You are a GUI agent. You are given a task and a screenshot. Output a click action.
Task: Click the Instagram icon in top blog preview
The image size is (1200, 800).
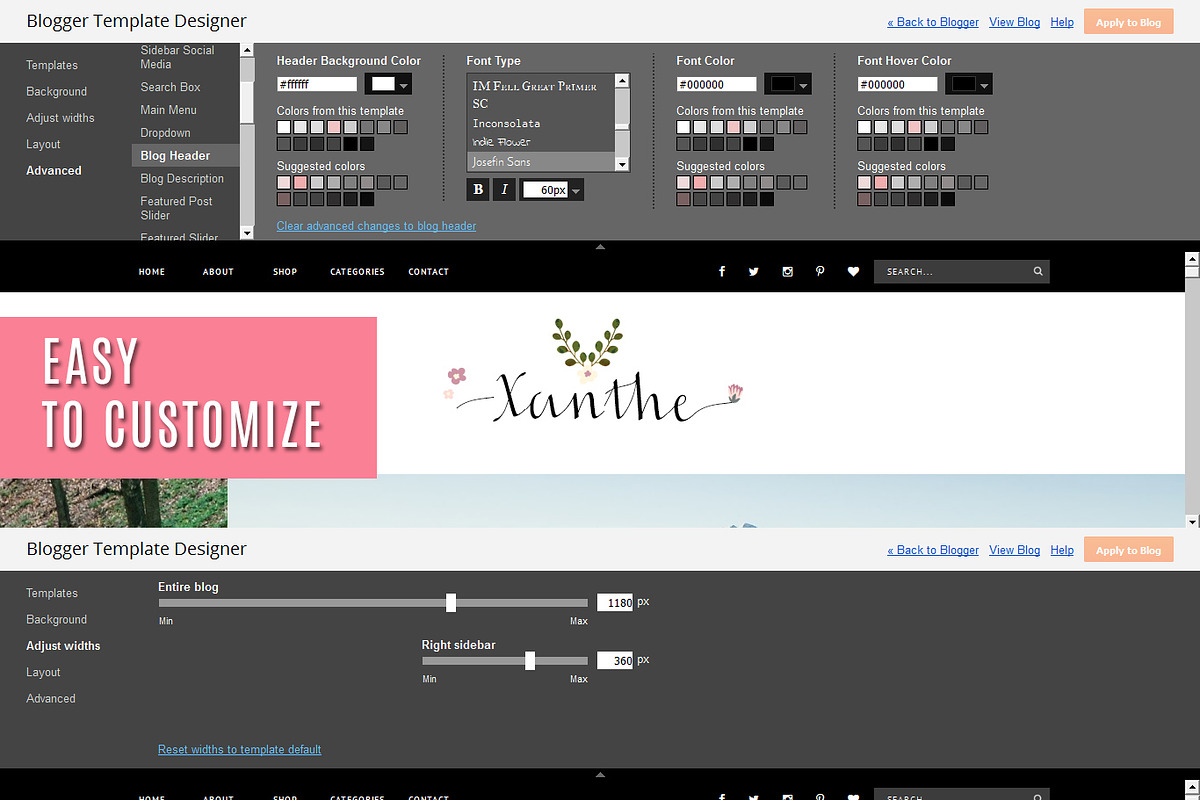pos(787,271)
